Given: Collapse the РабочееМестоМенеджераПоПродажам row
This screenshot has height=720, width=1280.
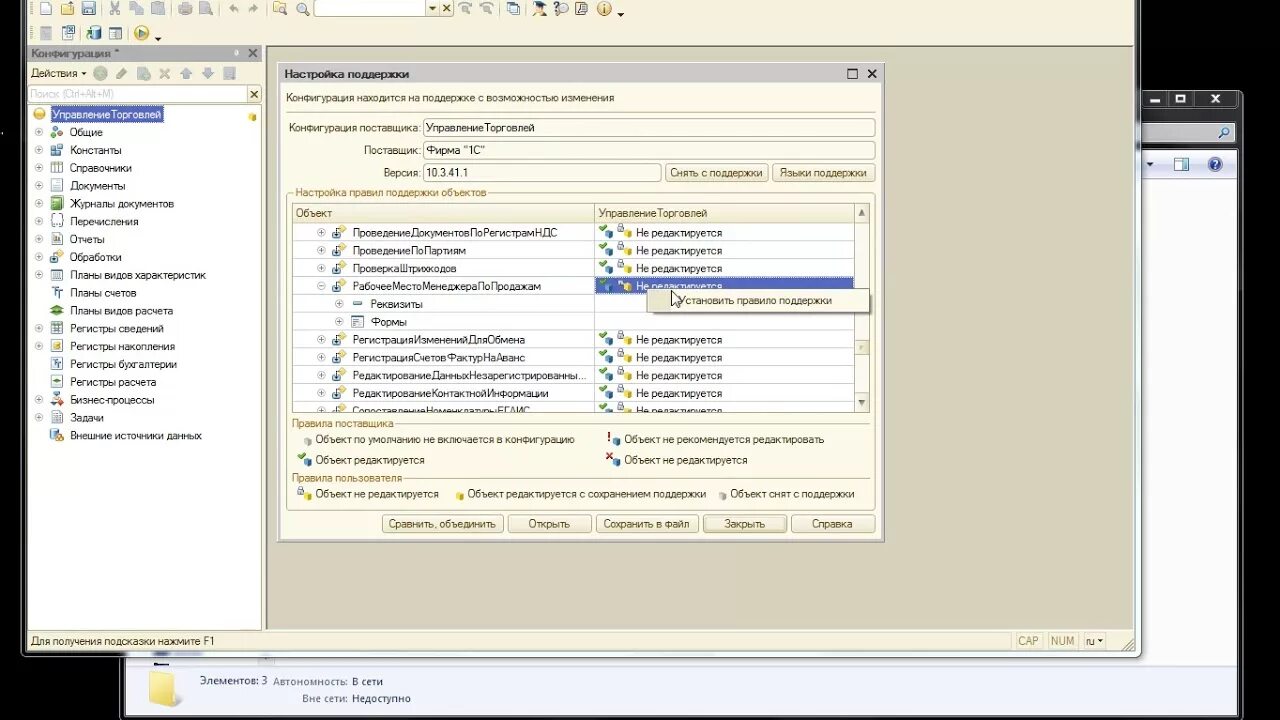Looking at the screenshot, I should click(321, 286).
